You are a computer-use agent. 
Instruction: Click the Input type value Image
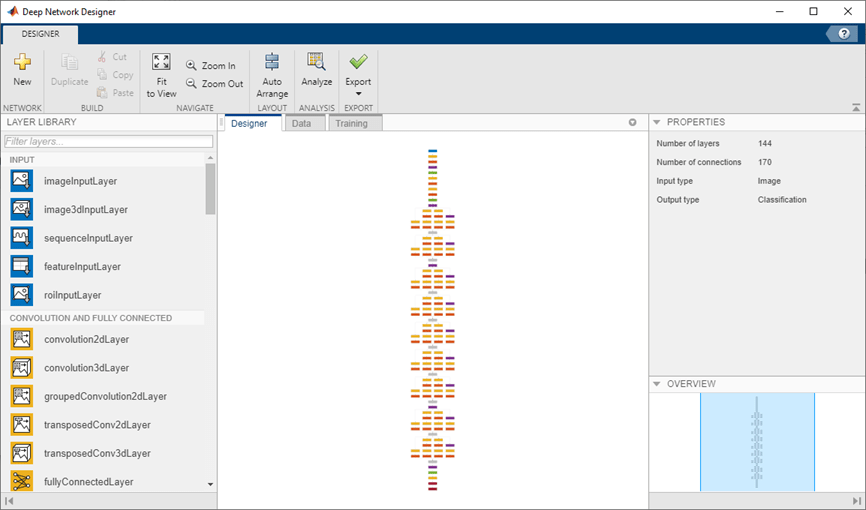point(769,181)
